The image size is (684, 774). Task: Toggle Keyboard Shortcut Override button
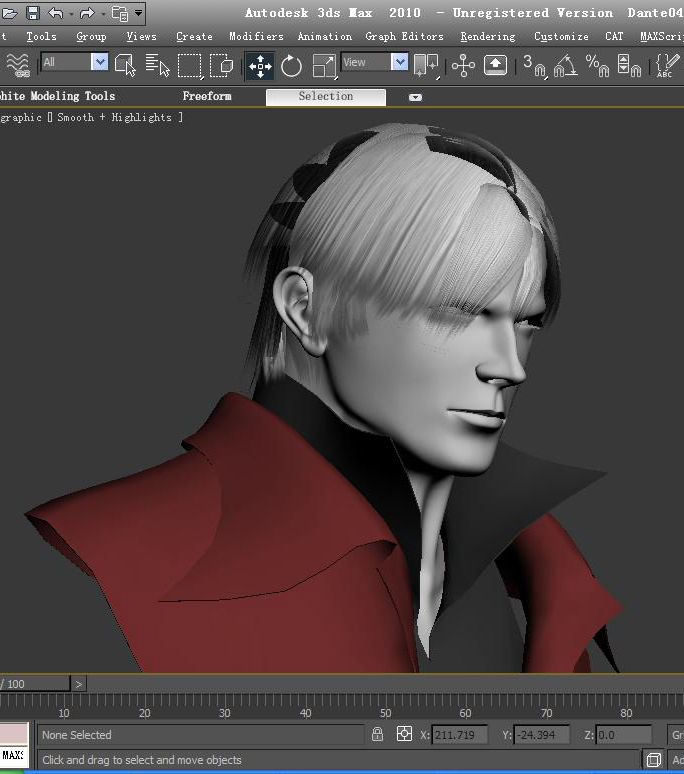[x=495, y=65]
